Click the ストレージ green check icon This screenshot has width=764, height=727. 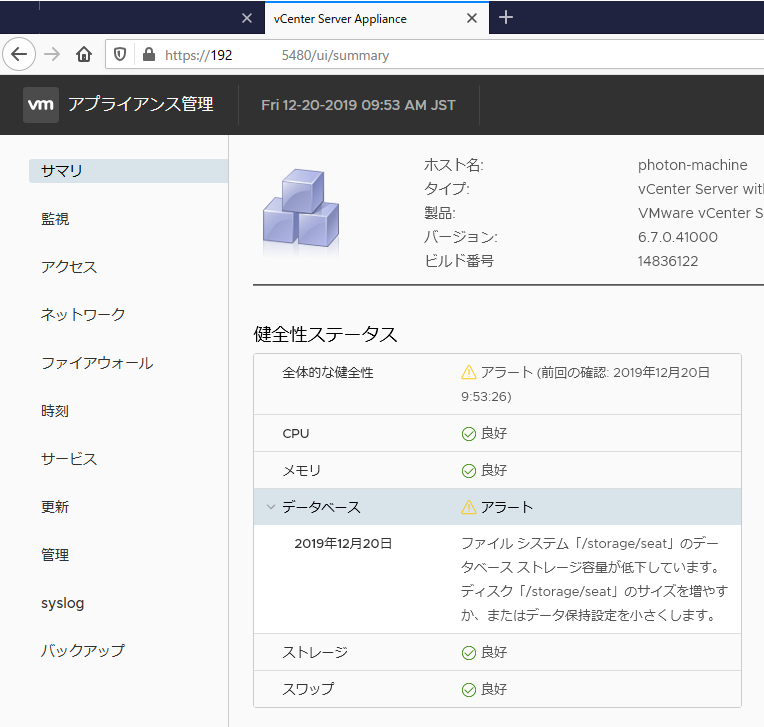[469, 653]
